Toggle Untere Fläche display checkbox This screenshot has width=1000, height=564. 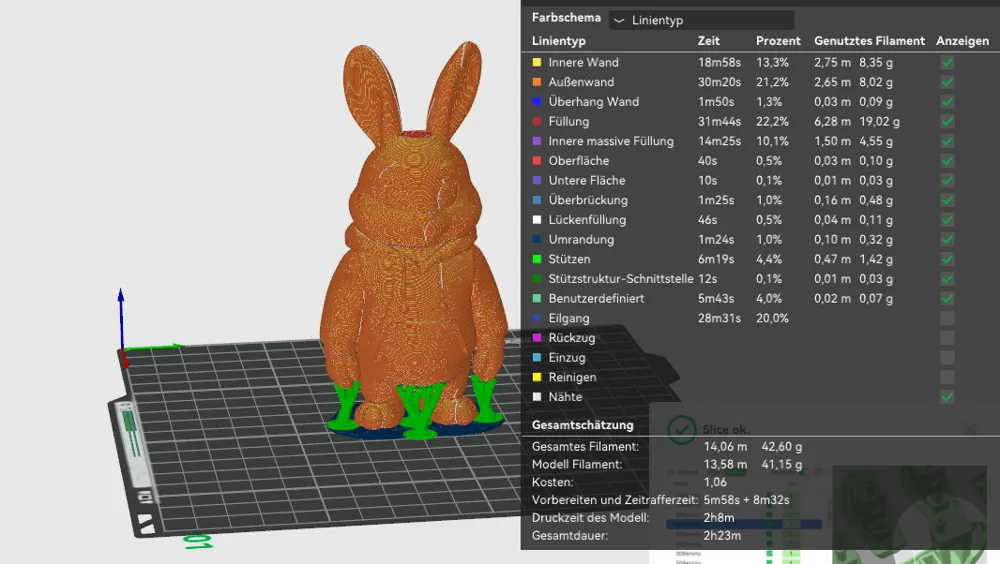pyautogui.click(x=947, y=181)
